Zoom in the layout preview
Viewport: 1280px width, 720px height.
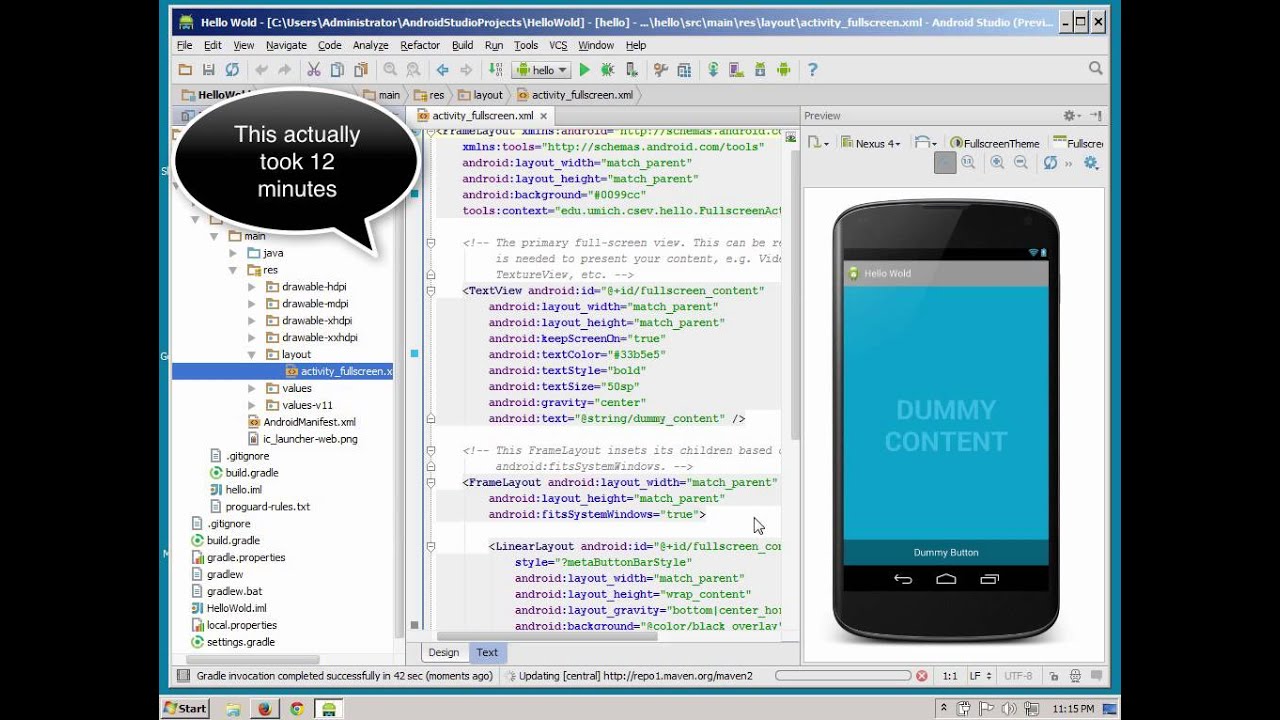[x=997, y=163]
